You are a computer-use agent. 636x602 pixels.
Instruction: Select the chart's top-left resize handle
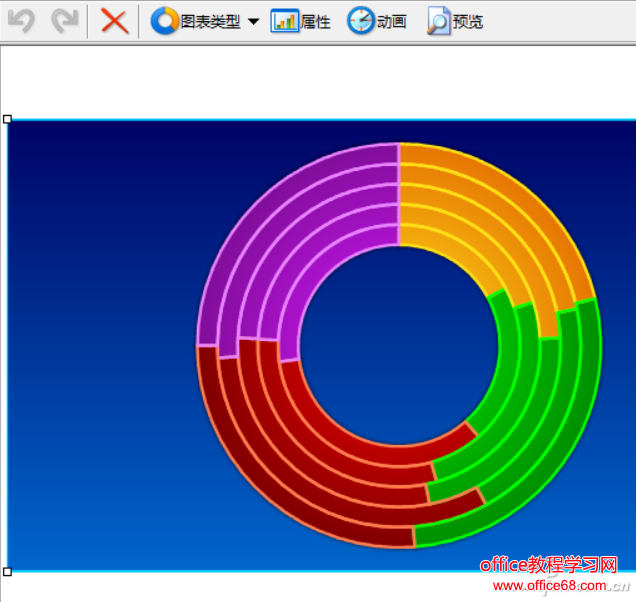7,119
